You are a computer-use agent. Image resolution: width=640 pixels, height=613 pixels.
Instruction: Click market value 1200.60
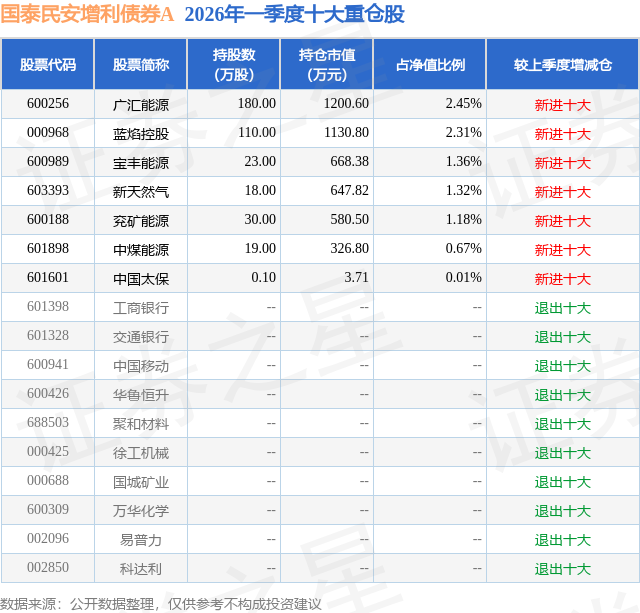pos(346,104)
